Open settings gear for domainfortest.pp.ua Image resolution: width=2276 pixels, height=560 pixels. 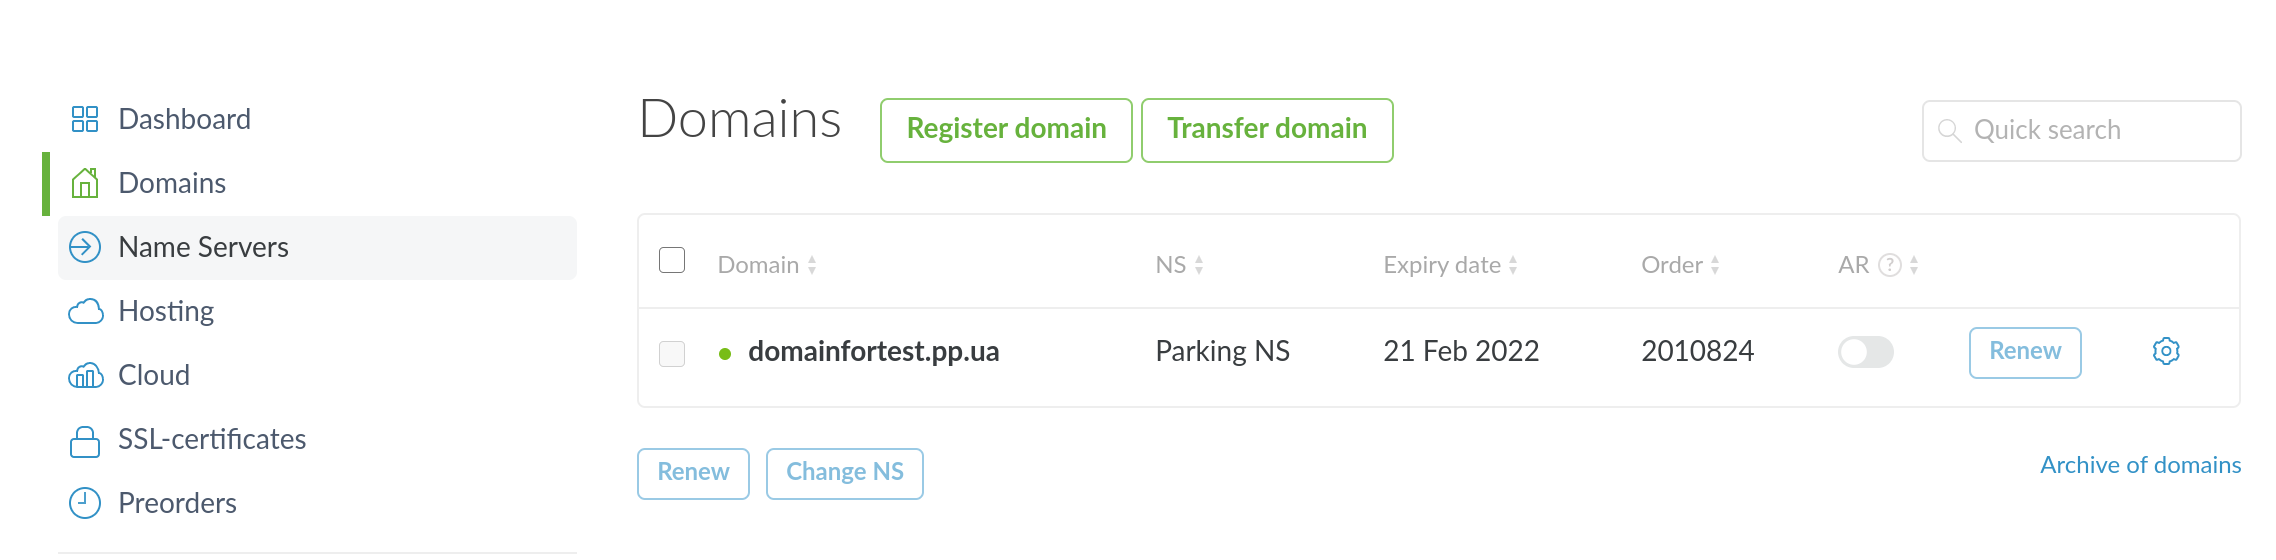pos(2166,352)
